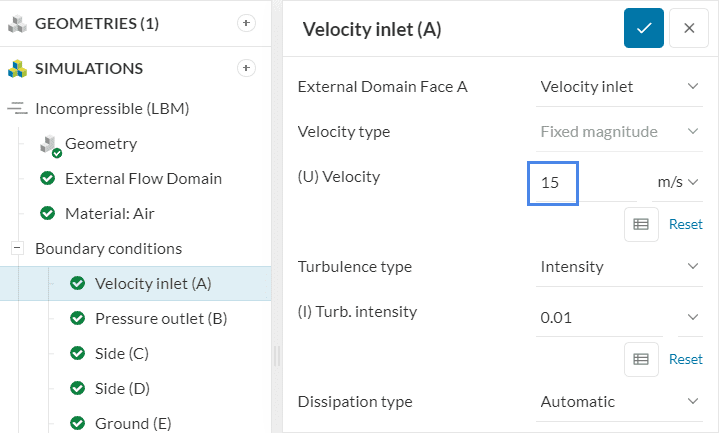Open the Dissipation type dropdown

[618, 402]
